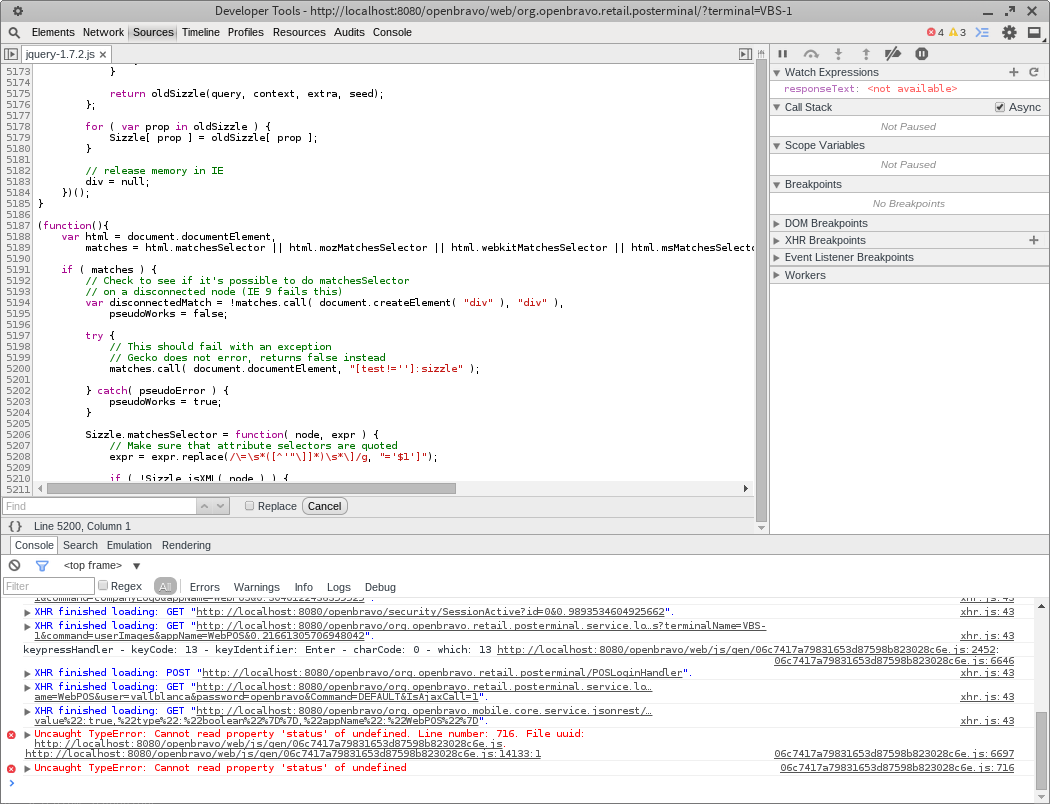Click the pause script execution button
Image resolution: width=1050 pixels, height=804 pixels.
[783, 54]
